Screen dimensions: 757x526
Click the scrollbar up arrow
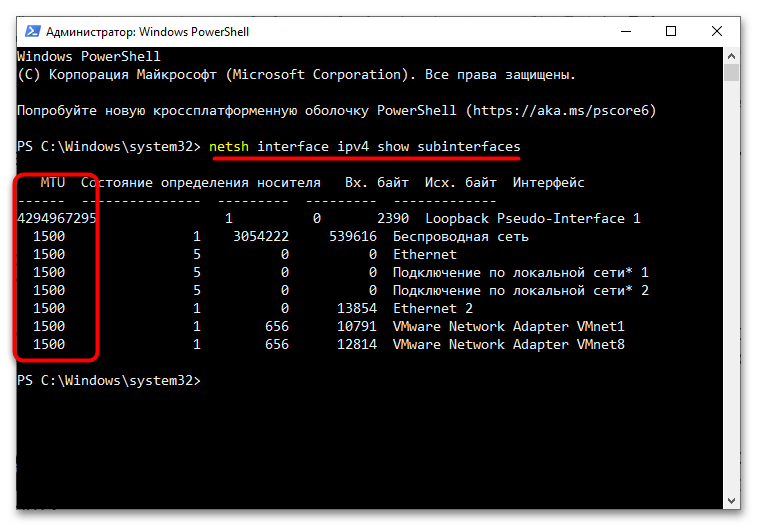click(732, 56)
